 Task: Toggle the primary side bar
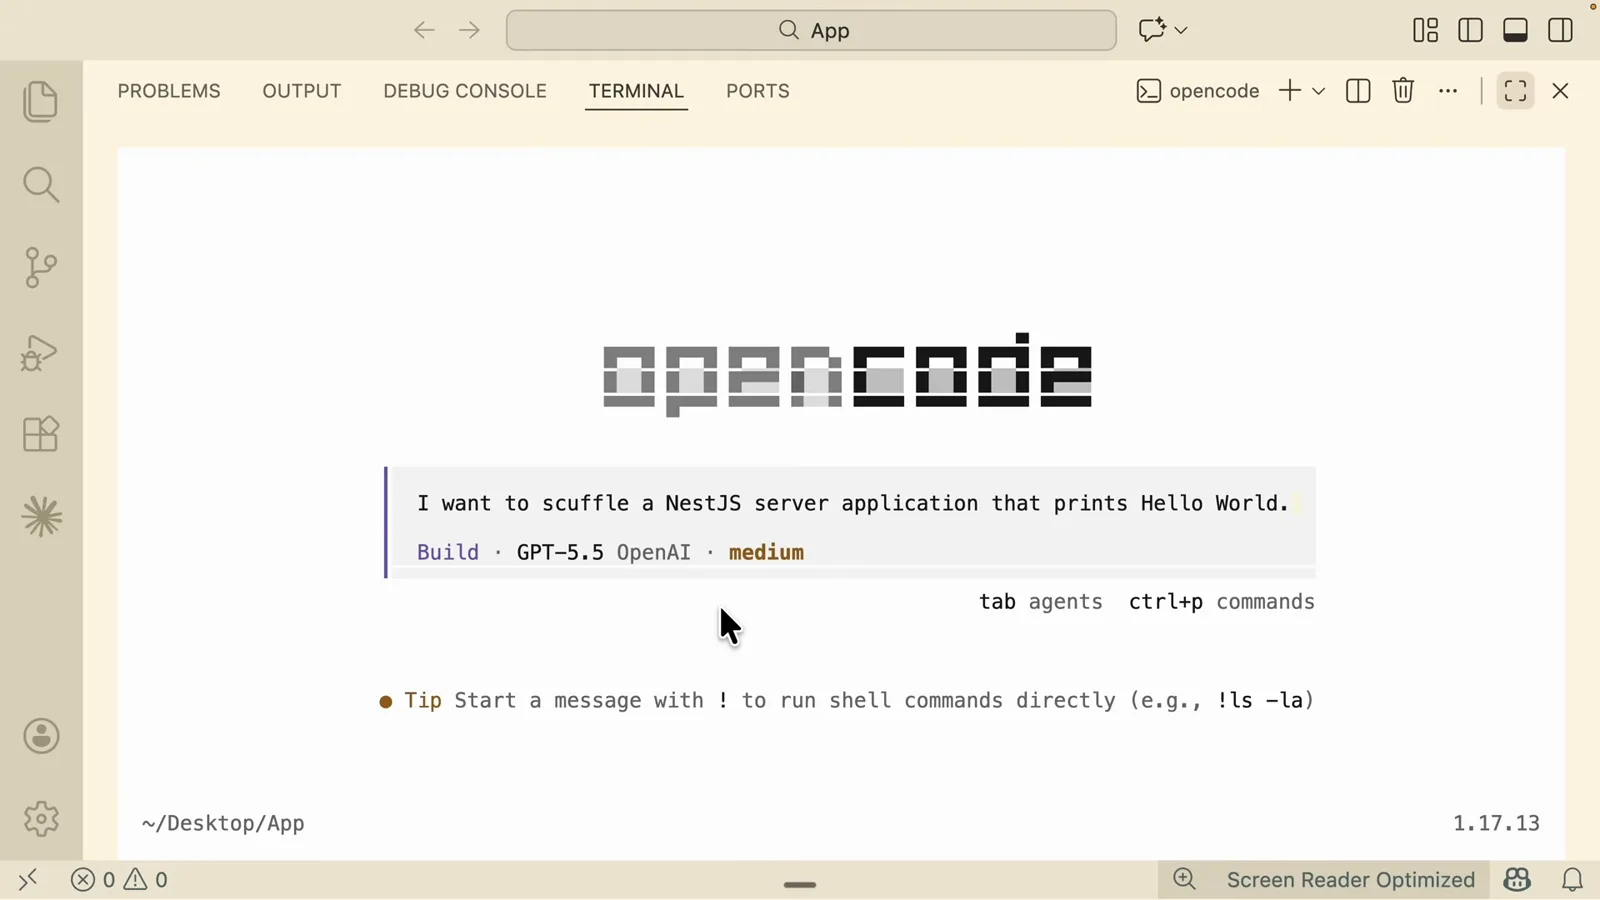click(x=1471, y=30)
